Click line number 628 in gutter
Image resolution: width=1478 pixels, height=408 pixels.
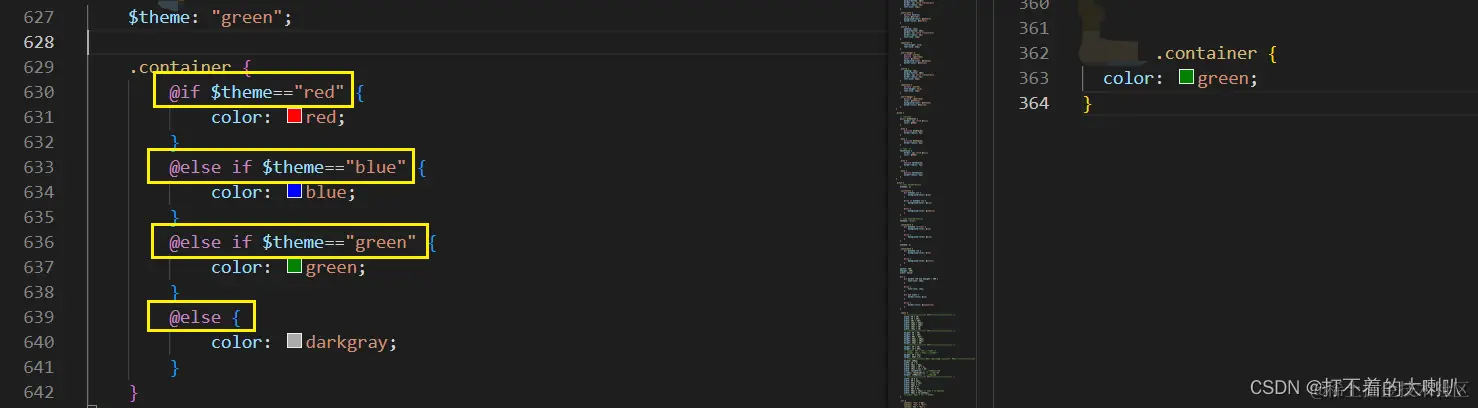(37, 42)
